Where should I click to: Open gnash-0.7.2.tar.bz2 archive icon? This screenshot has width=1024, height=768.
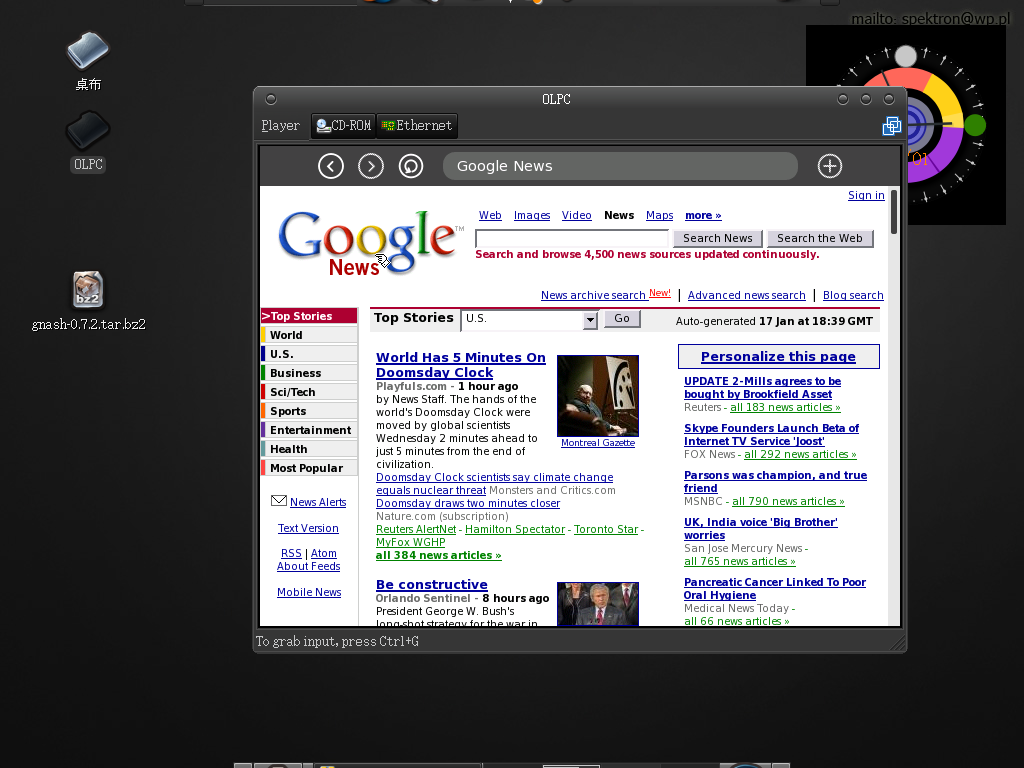click(x=88, y=301)
